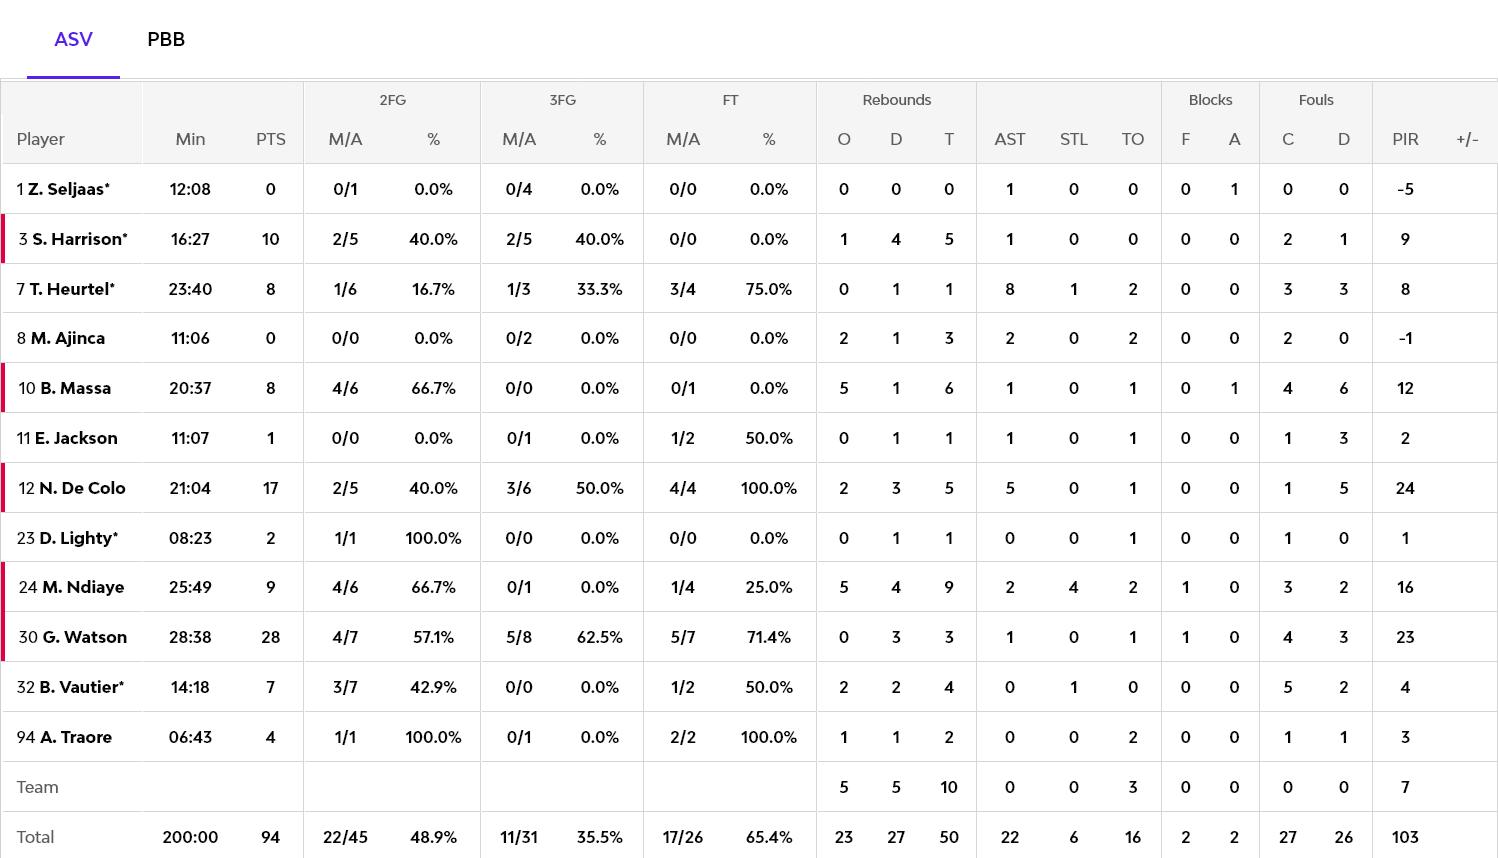Screen dimensions: 1498x858
Task: Switch to the PBB team tab
Action: [166, 40]
